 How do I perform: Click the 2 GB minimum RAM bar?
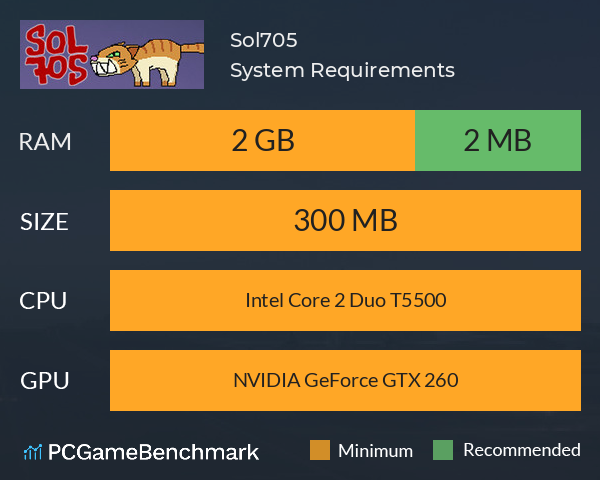tap(262, 140)
